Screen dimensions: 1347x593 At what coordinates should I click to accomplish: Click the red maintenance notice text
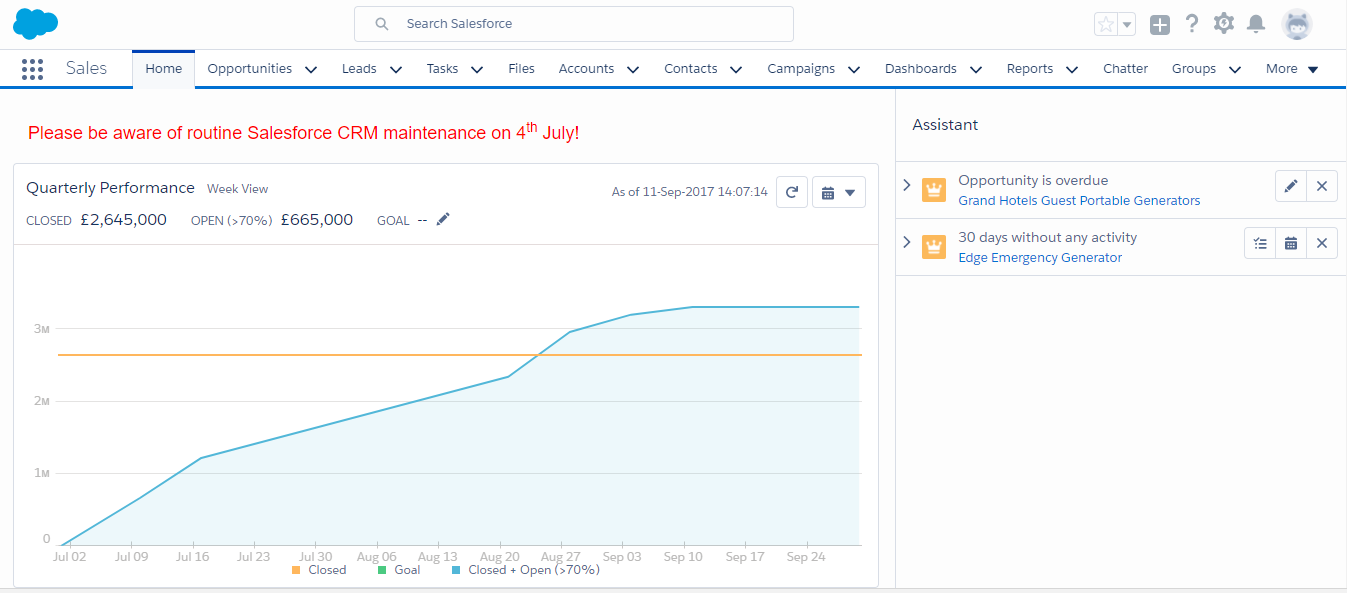coord(304,131)
